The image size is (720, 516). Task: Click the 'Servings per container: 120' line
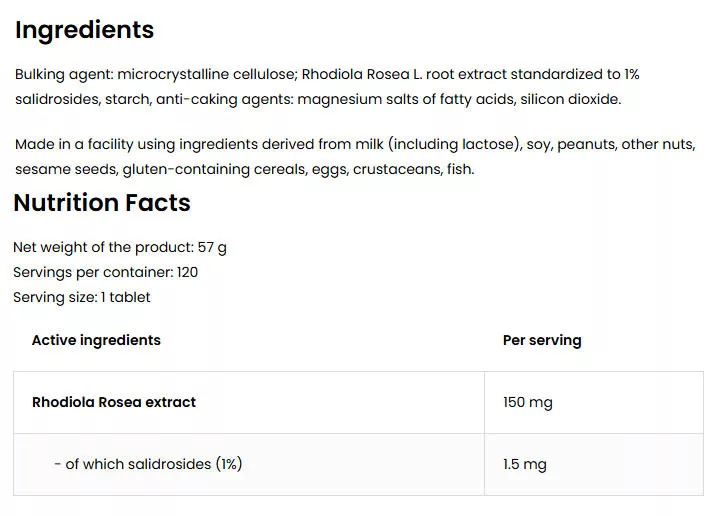click(105, 272)
